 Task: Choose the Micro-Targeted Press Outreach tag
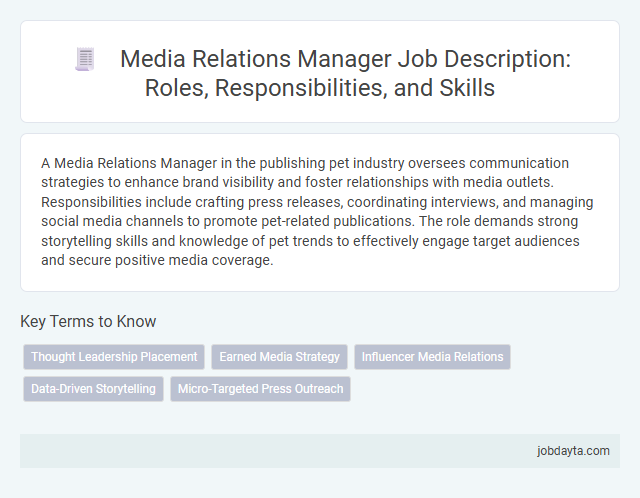point(260,389)
